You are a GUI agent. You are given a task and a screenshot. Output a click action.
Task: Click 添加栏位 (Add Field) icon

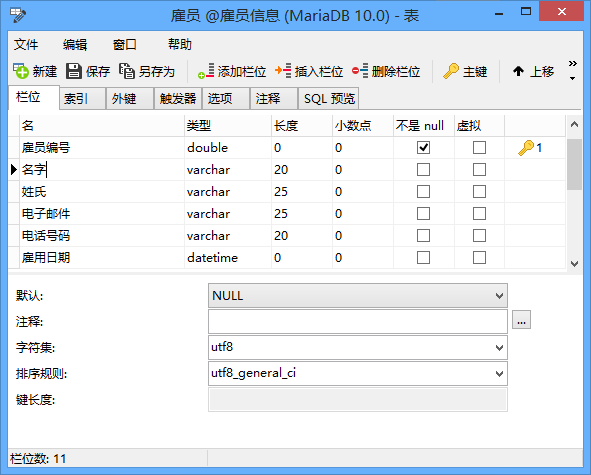click(x=206, y=71)
